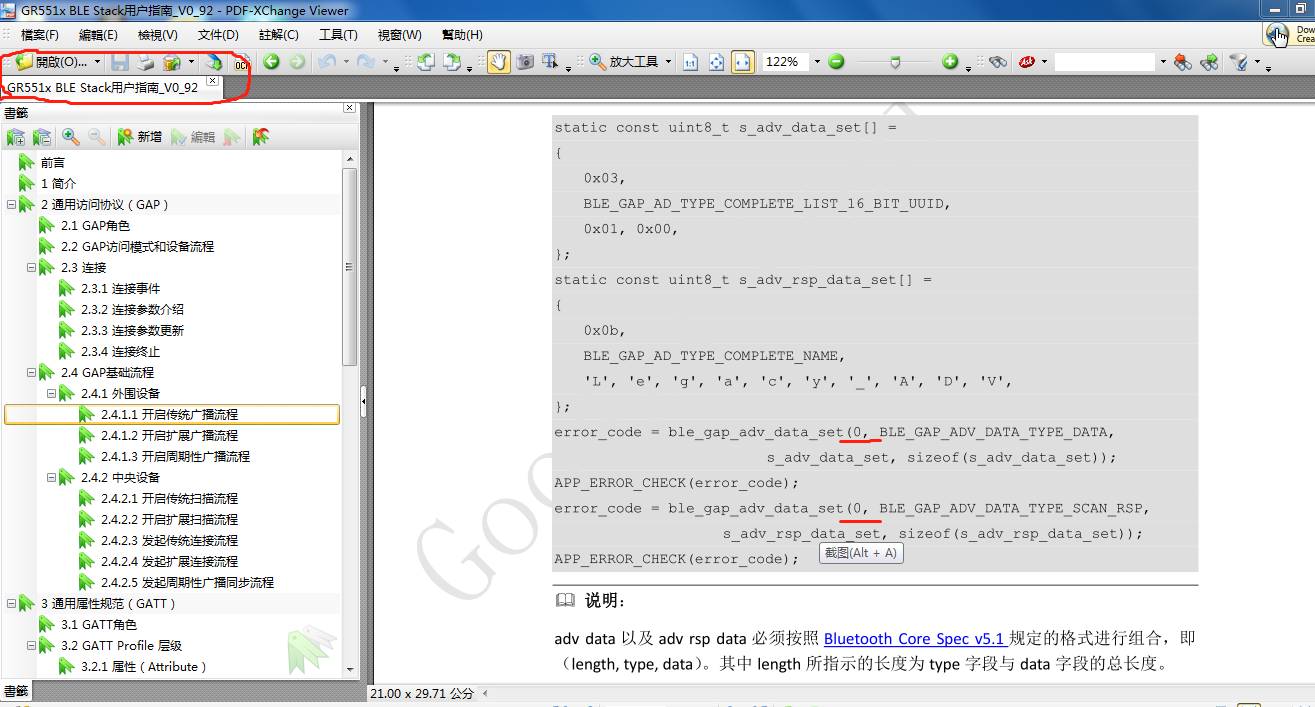Click the Snapshot camera tool
The image size is (1315, 707).
click(524, 62)
